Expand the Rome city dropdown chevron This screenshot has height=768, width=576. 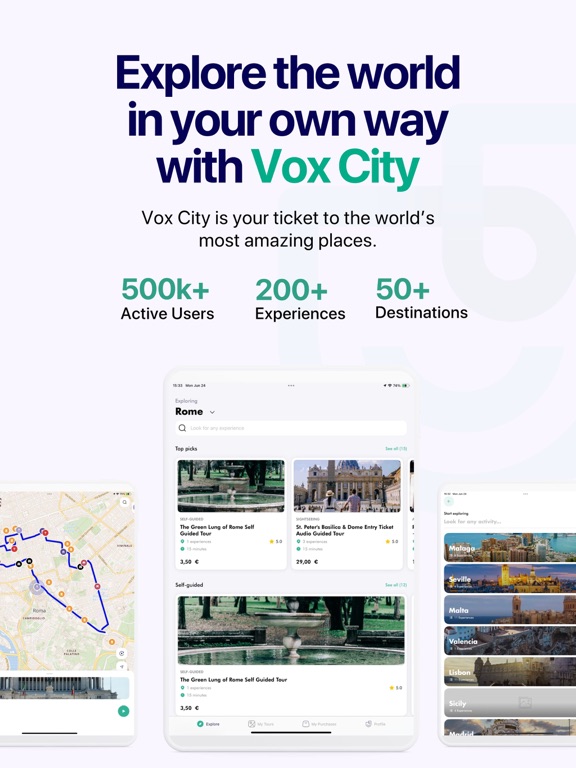(x=212, y=412)
